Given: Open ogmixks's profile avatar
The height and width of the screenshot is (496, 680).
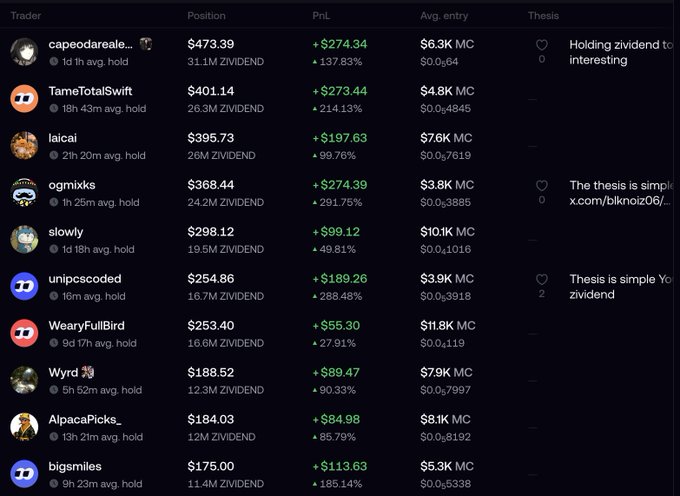Looking at the screenshot, I should coord(24,192).
